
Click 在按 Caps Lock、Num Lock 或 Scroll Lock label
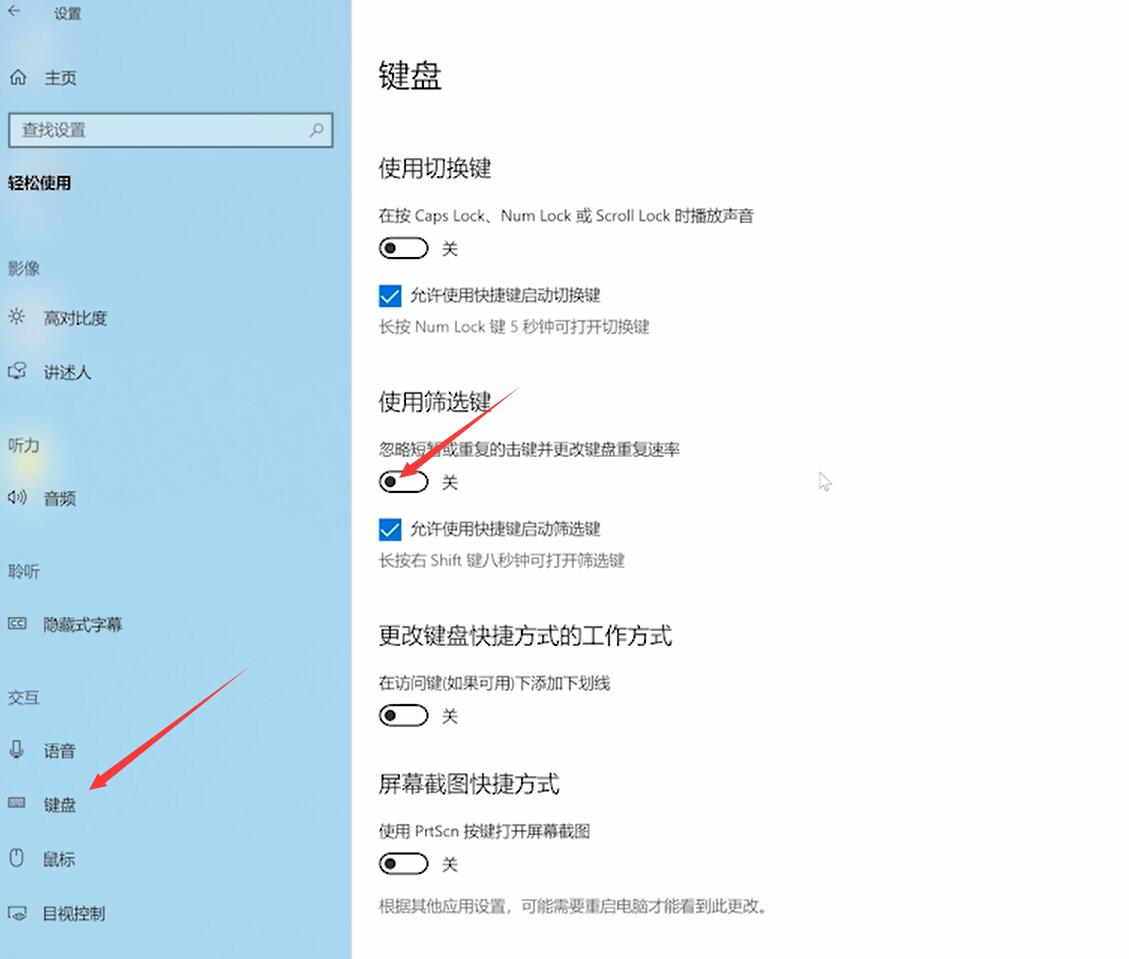pos(566,215)
